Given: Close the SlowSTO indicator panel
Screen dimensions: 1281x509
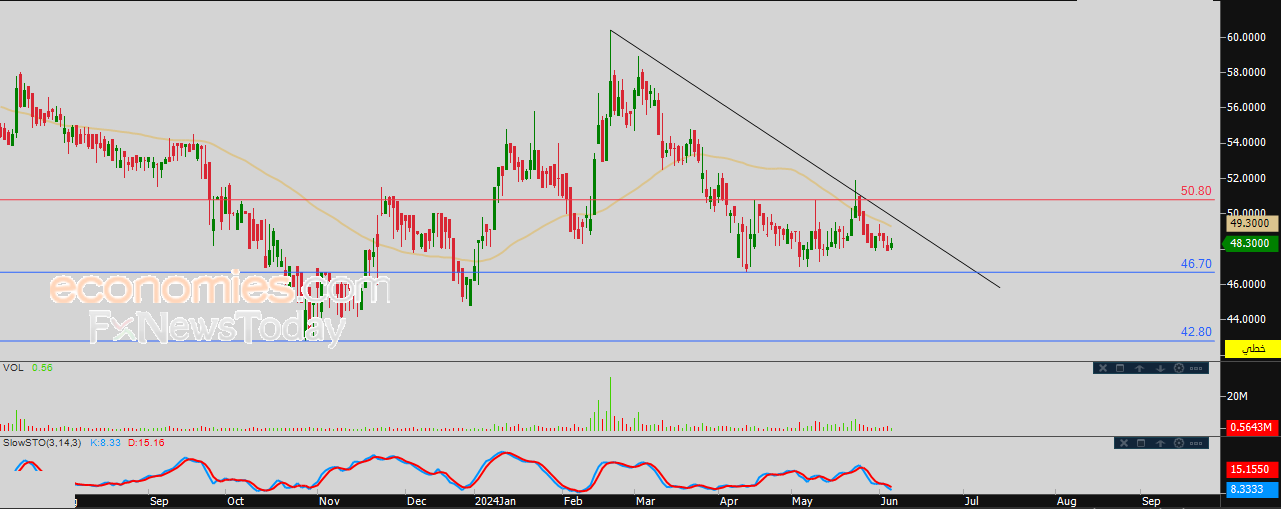Looking at the screenshot, I should tap(1124, 443).
